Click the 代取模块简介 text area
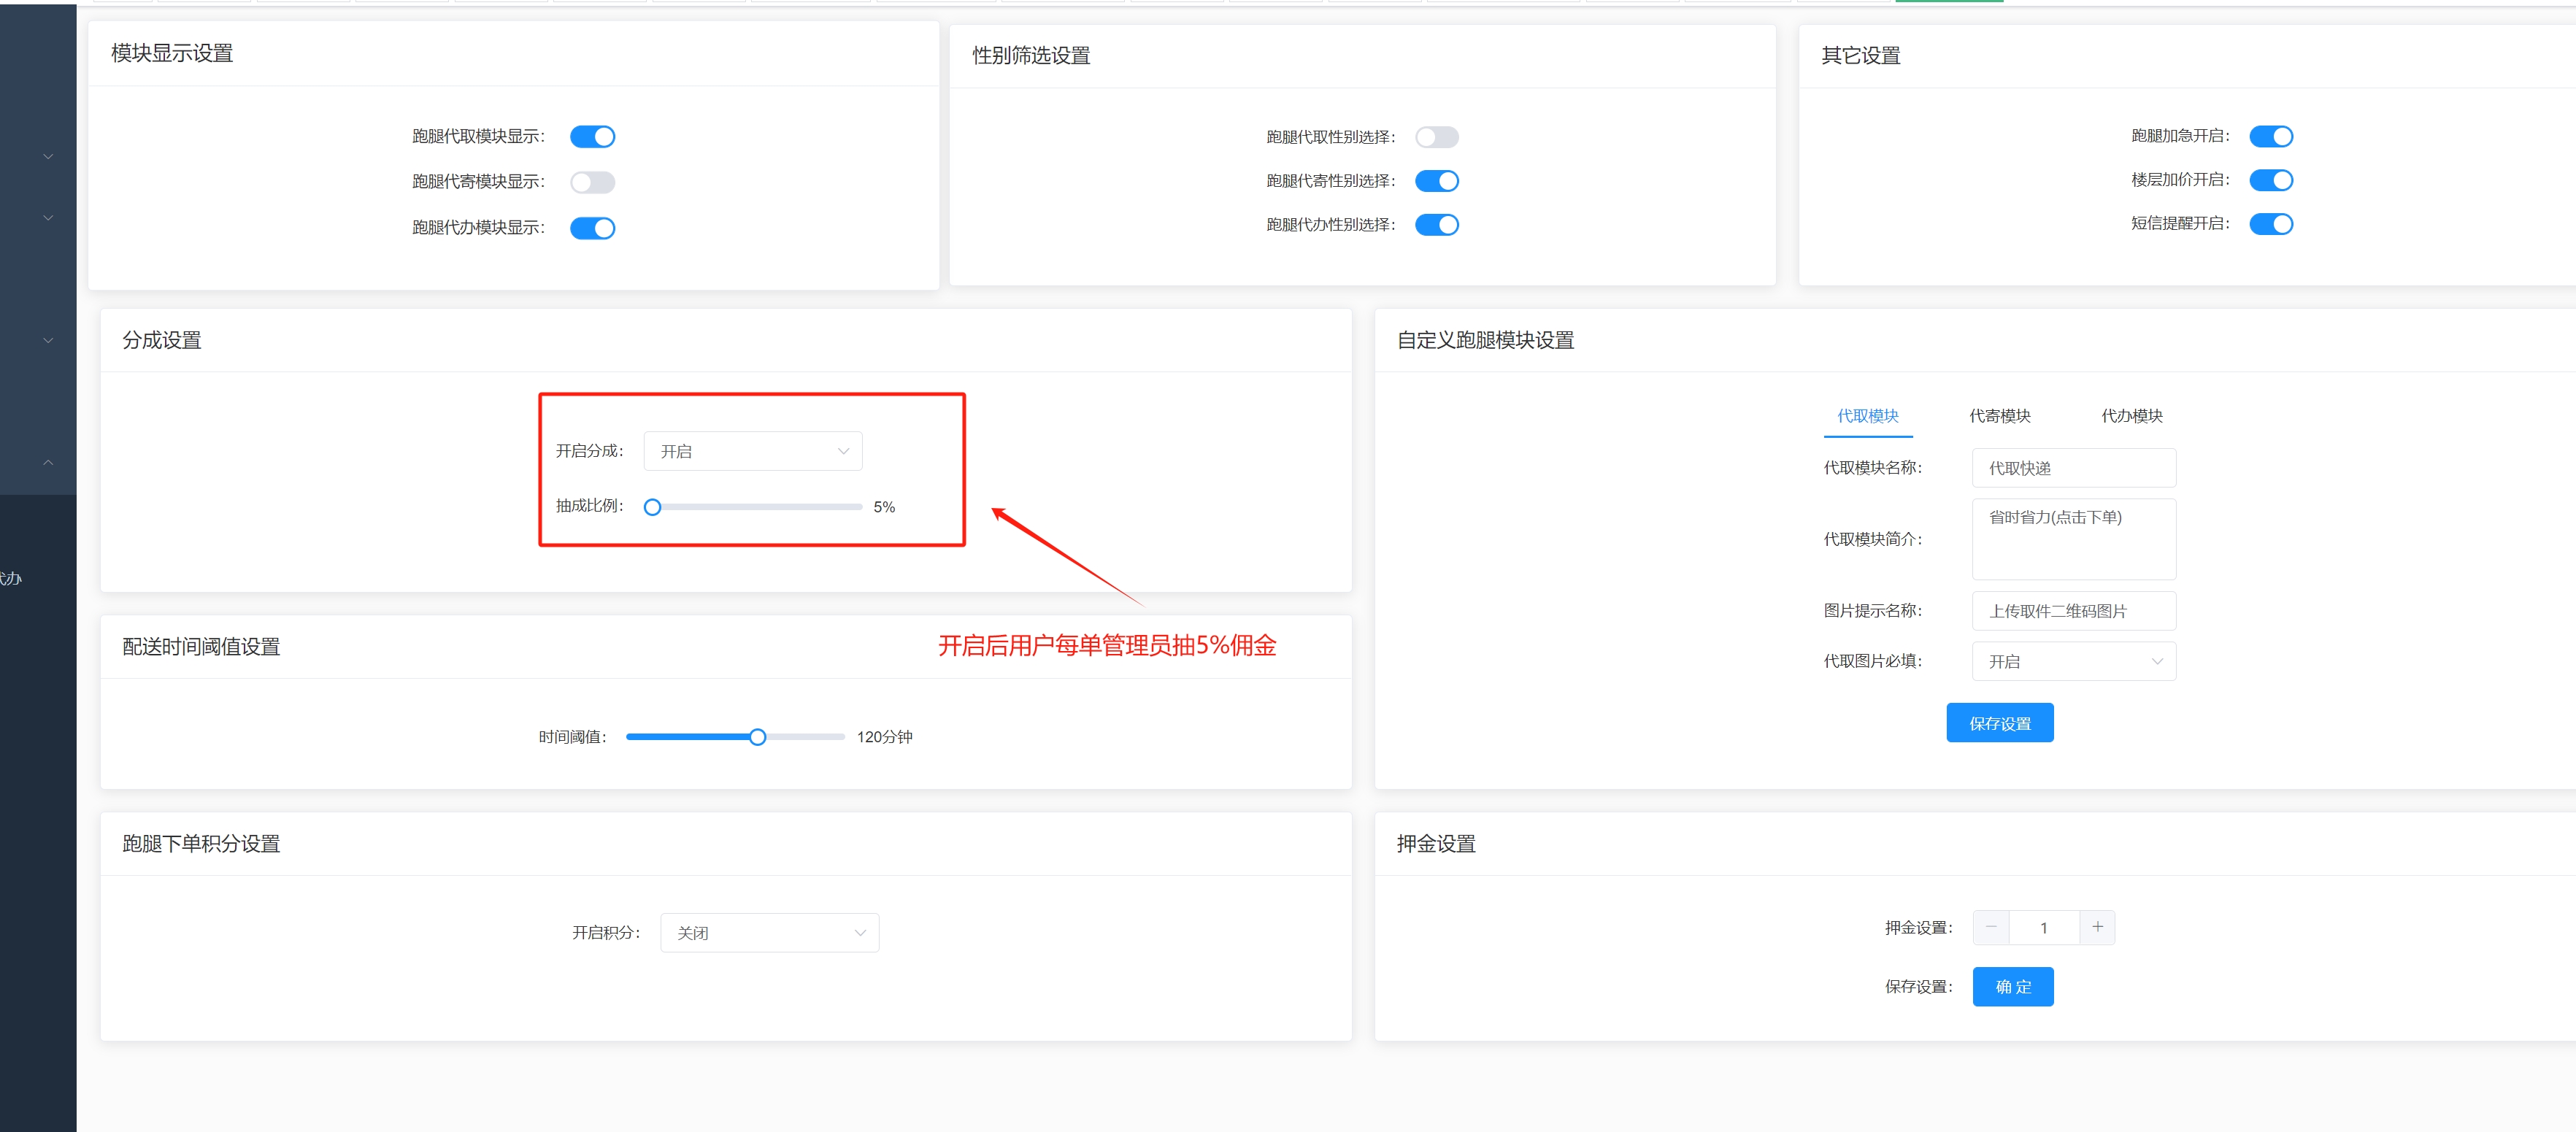 pos(2073,539)
